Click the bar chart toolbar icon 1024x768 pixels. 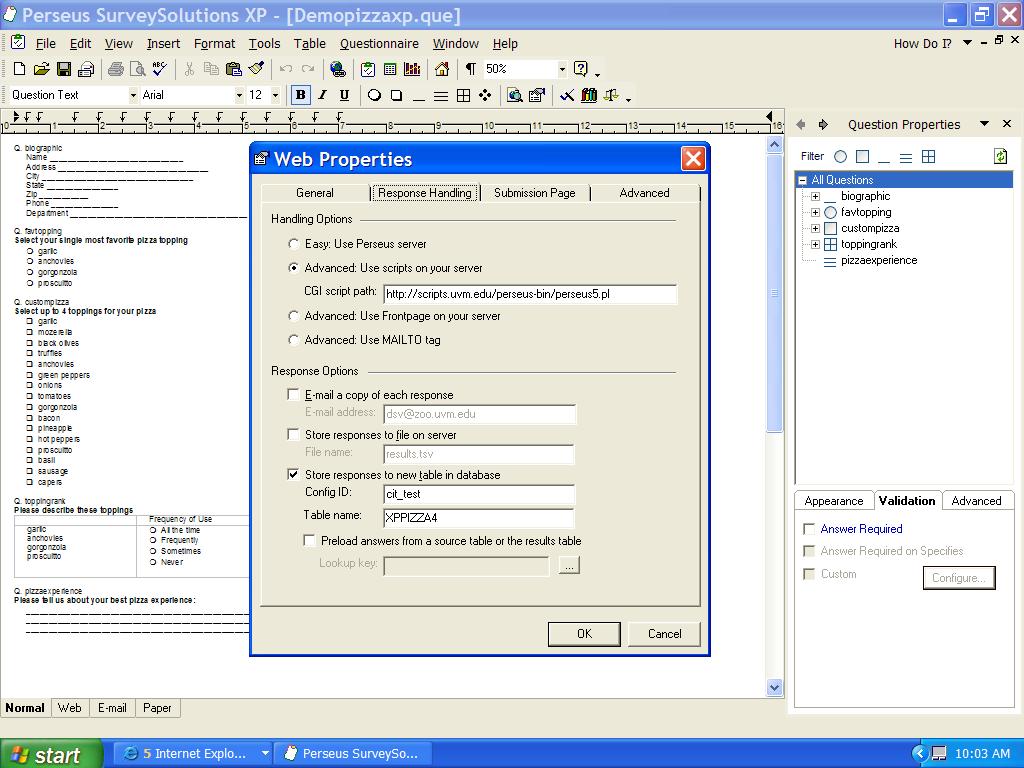tap(412, 69)
